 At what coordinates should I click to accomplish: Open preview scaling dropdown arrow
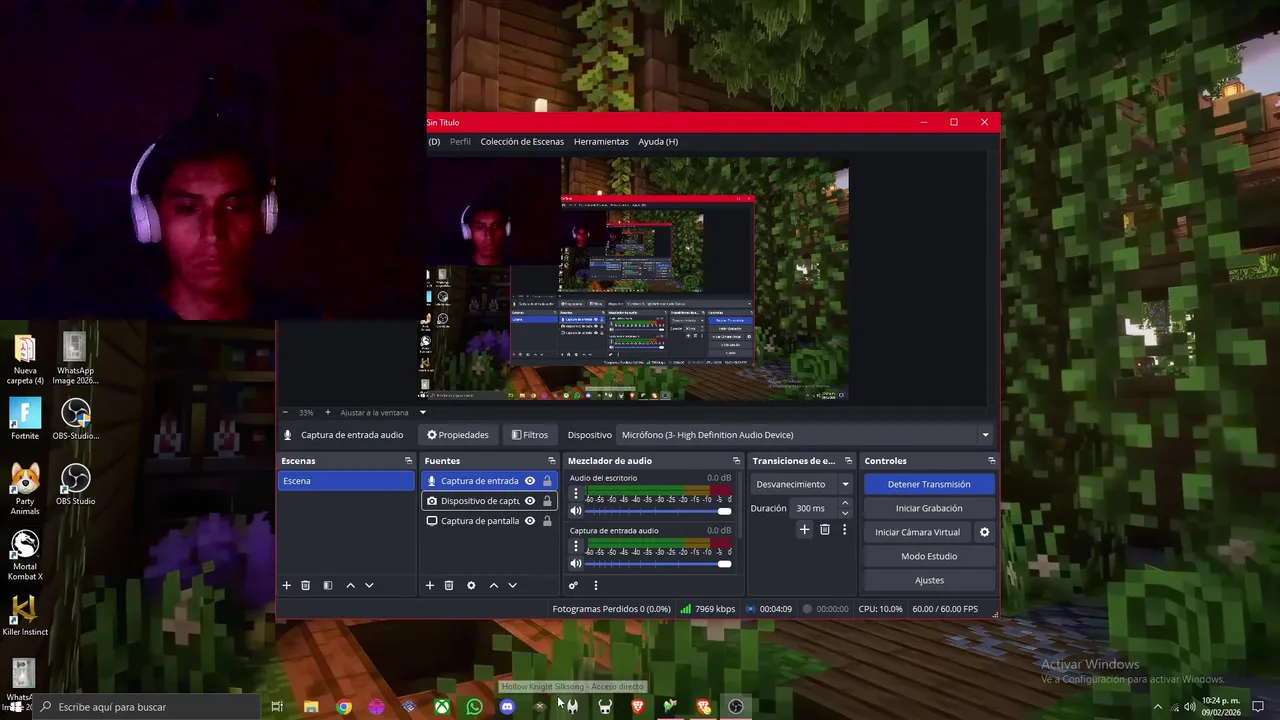(x=422, y=412)
